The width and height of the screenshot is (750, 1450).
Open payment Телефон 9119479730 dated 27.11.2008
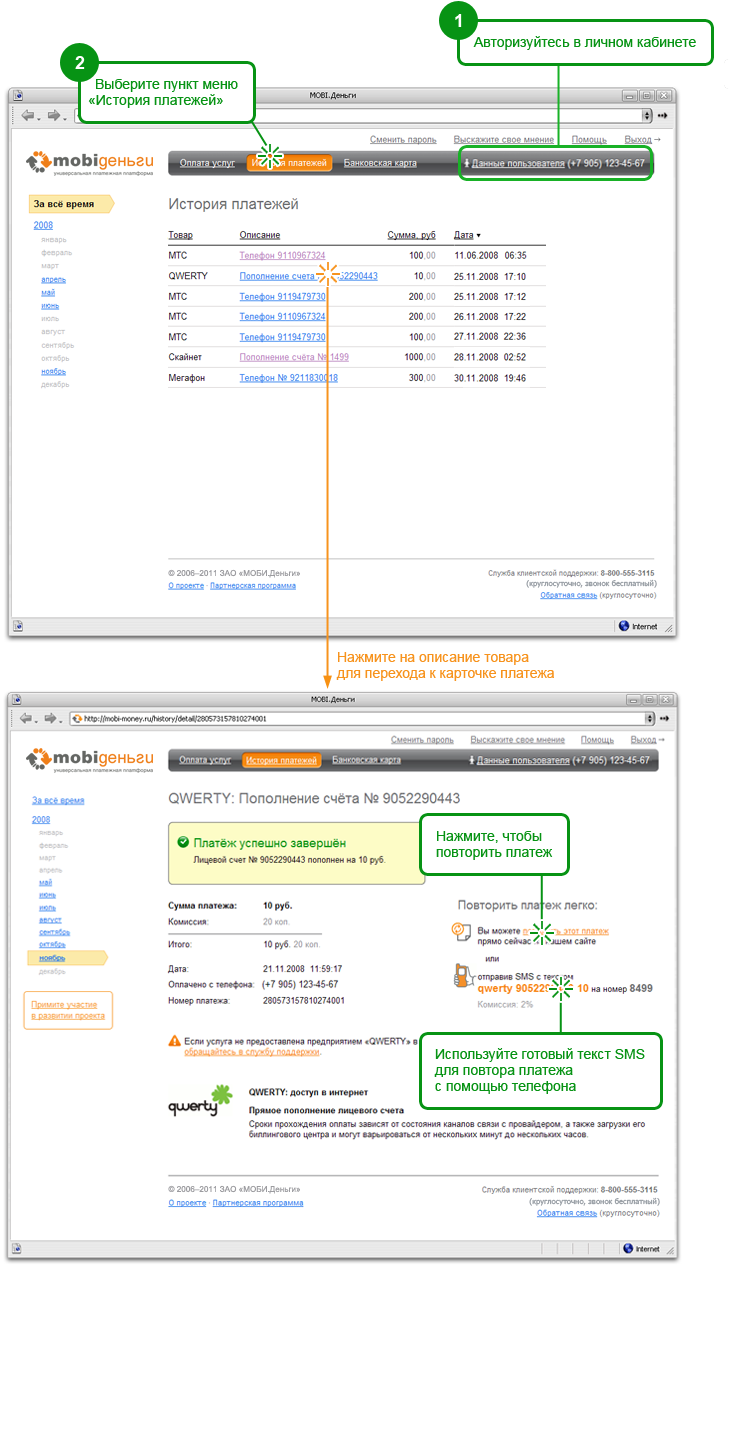282,337
